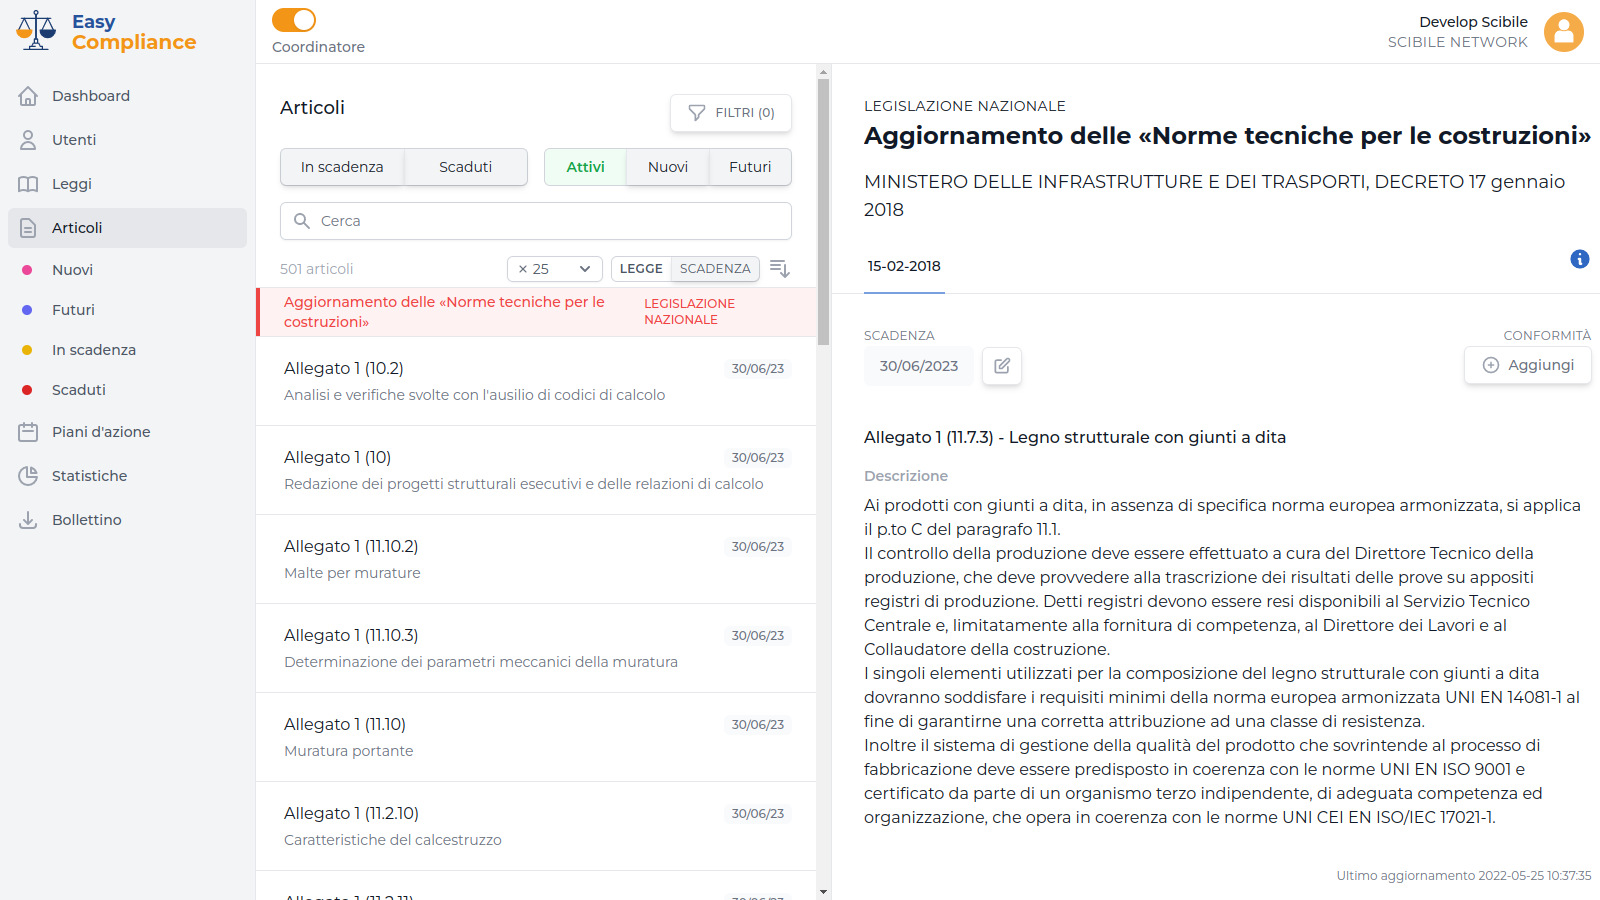Screen dimensions: 1600x900
Task: Switch sorting to SCADENZA
Action: click(x=714, y=268)
